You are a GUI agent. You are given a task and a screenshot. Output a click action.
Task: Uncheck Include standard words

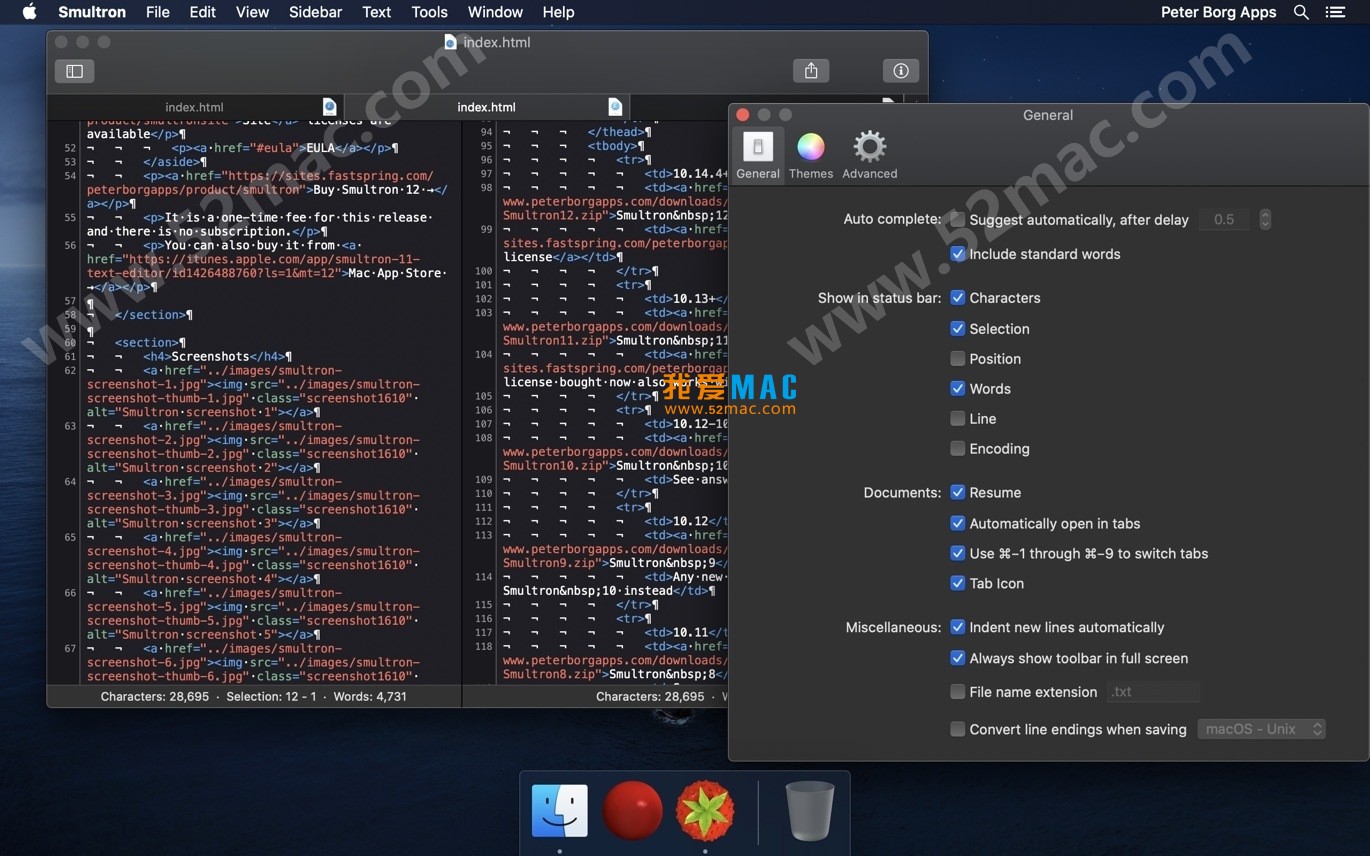957,254
